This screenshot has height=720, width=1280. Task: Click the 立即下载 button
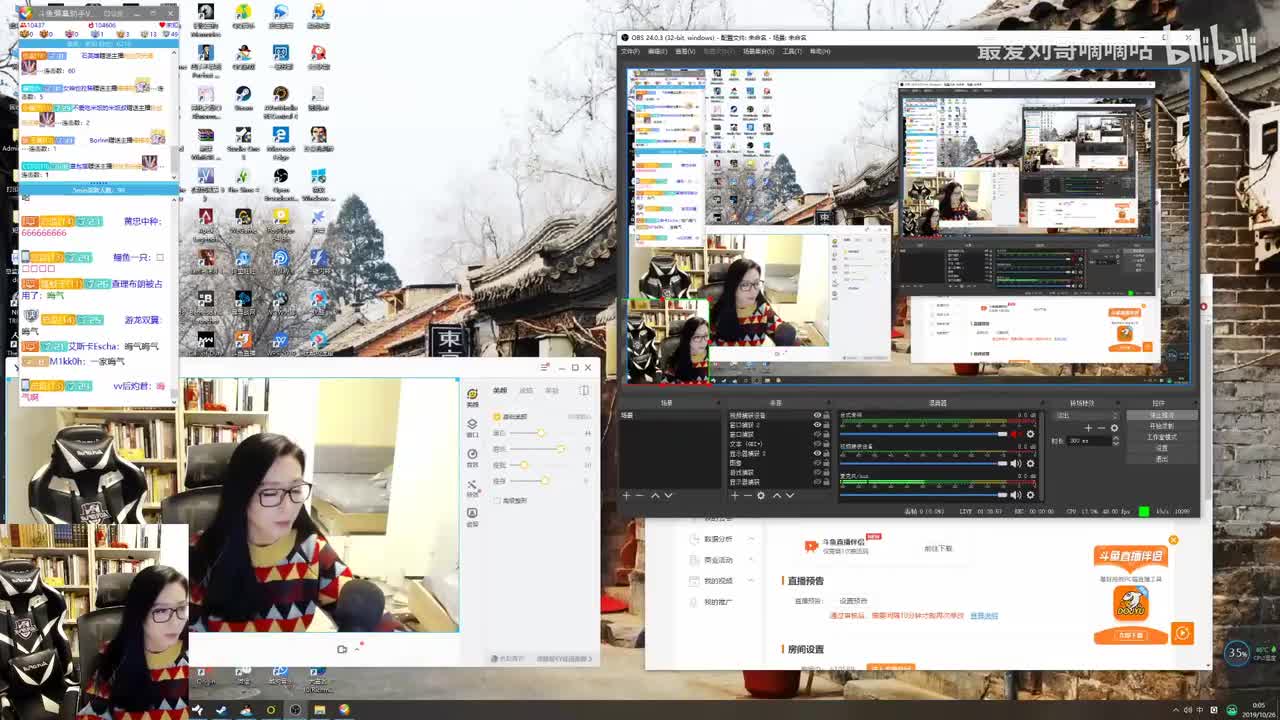tap(1131, 635)
